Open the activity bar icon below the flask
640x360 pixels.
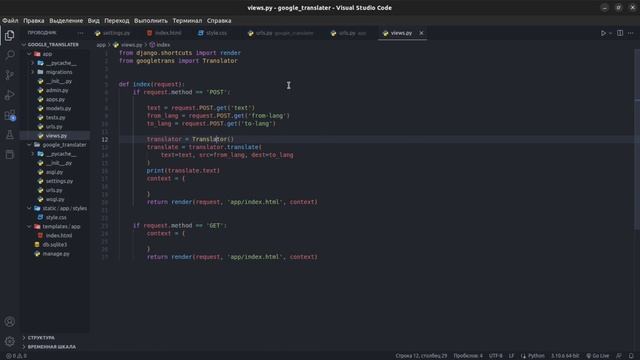tap(10, 154)
